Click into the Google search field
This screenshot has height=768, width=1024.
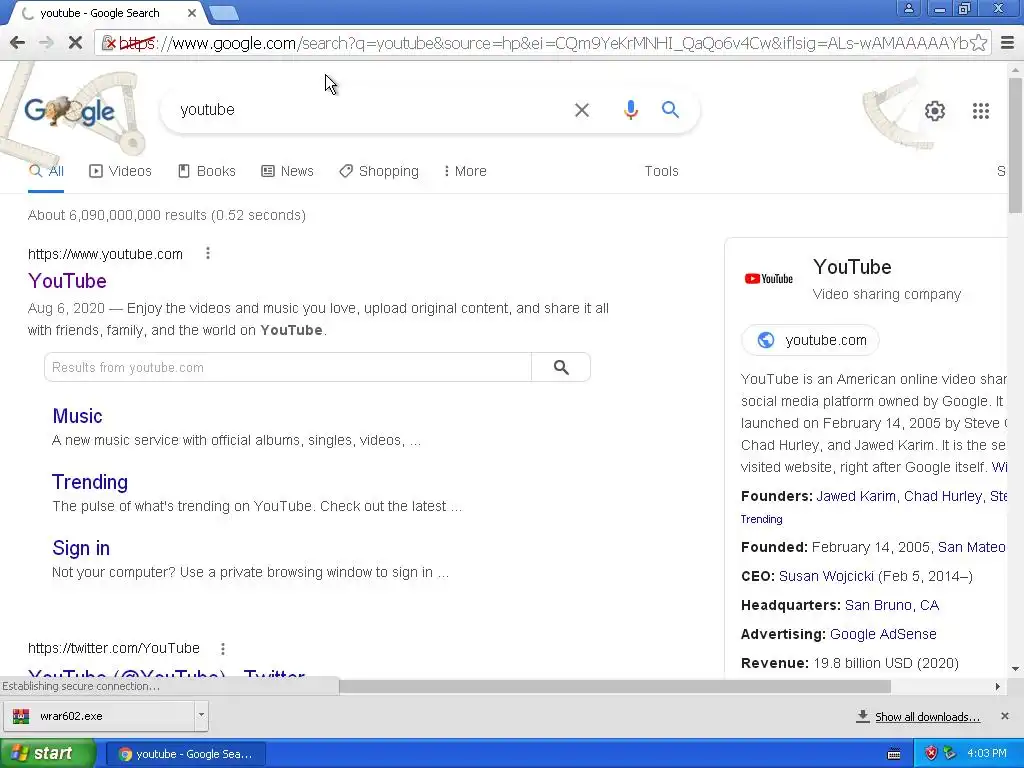[372, 110]
